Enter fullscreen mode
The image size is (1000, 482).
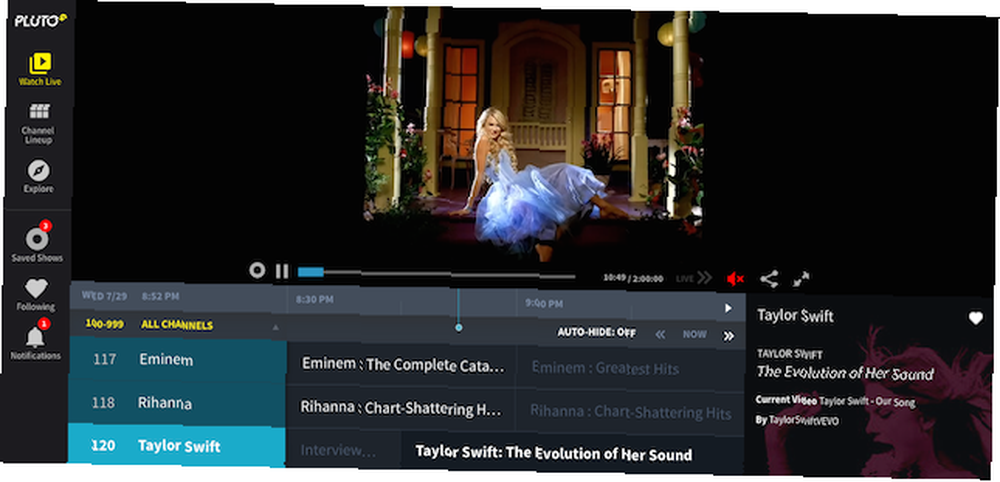click(x=801, y=279)
